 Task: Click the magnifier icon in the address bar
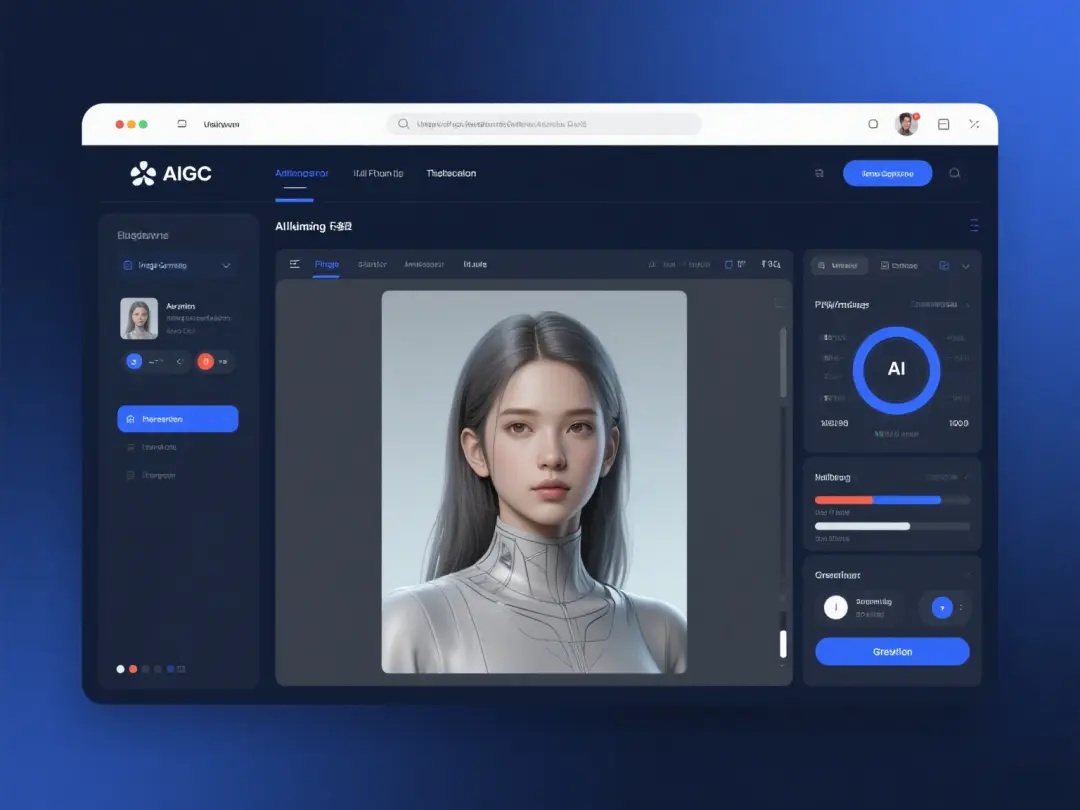(403, 124)
